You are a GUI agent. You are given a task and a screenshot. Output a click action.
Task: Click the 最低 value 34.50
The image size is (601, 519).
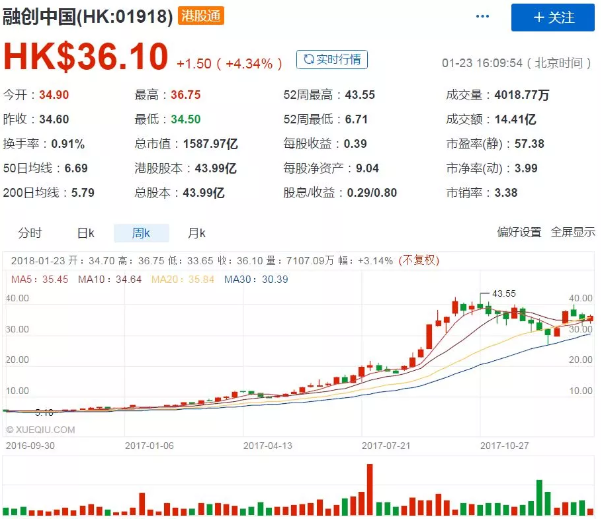click(186, 119)
